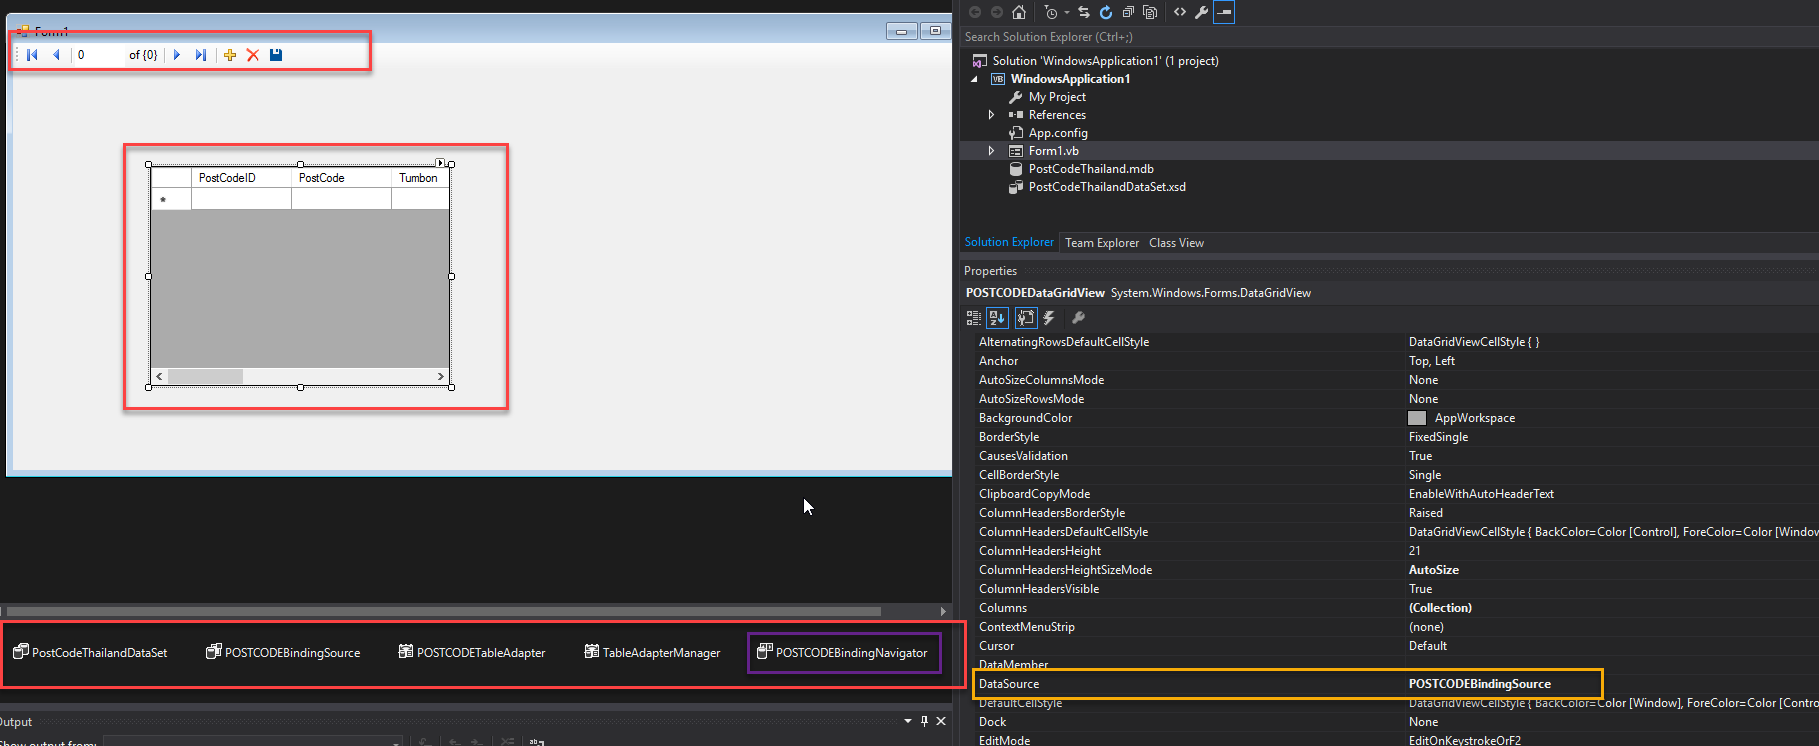
Task: Click the DataGridView horizontal scrollbar thumb
Action: (205, 376)
